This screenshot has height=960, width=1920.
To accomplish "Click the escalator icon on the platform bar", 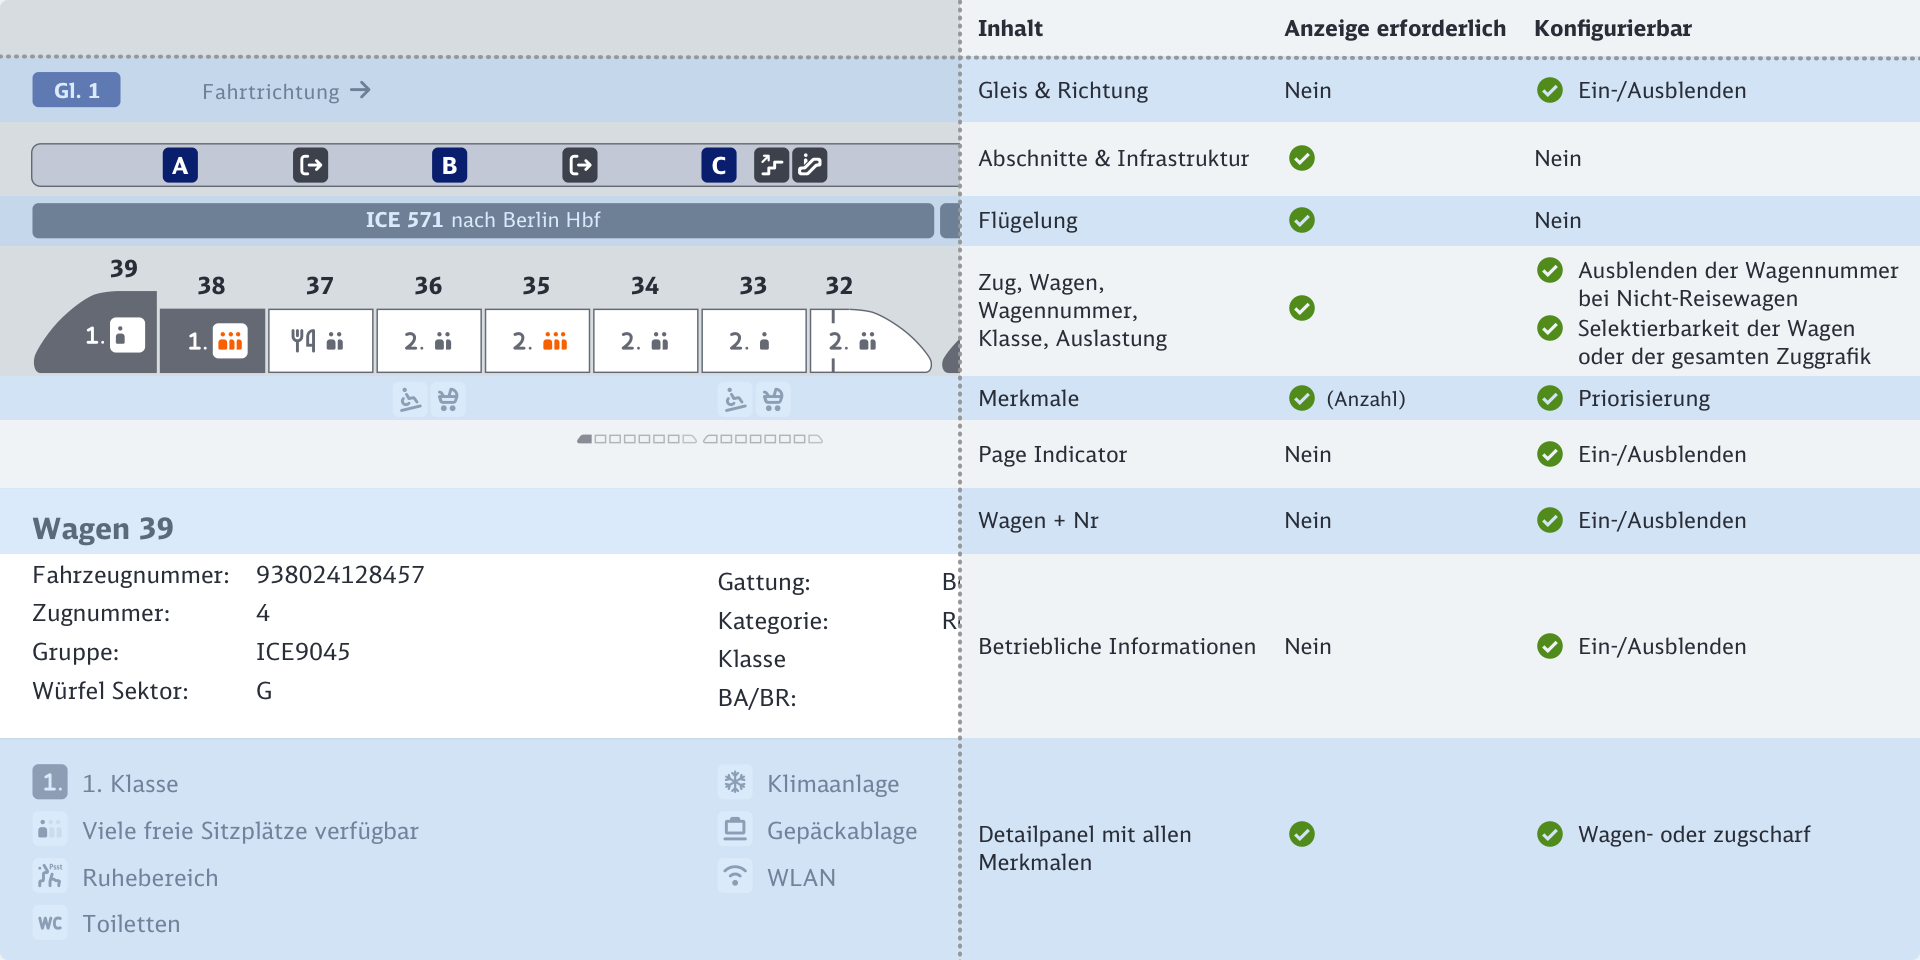I will (x=809, y=165).
